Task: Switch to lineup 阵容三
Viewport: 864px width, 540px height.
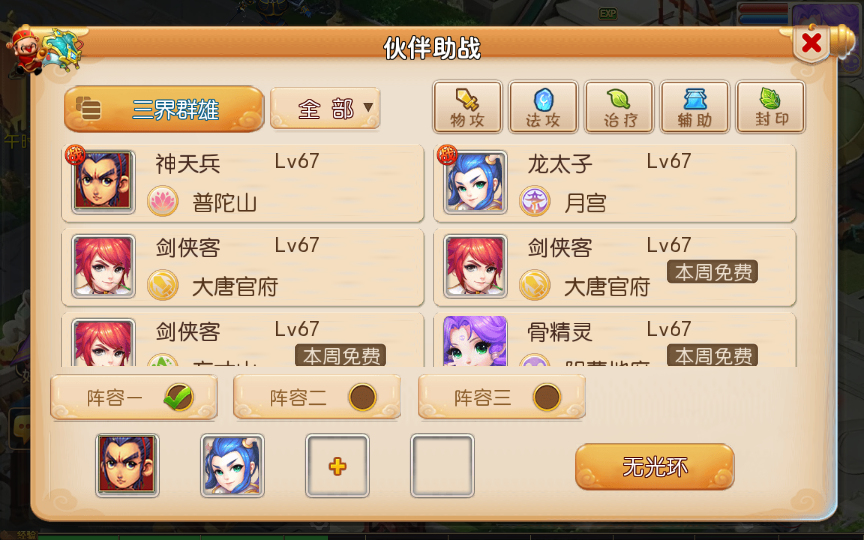Action: pos(501,397)
